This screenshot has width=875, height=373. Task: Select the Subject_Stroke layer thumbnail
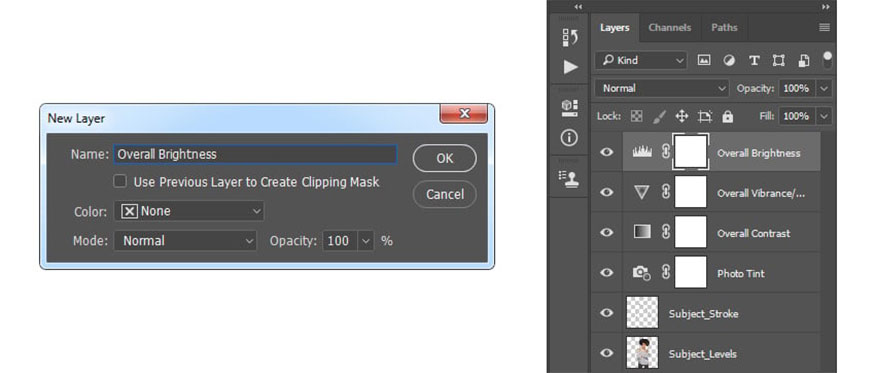[x=642, y=312]
